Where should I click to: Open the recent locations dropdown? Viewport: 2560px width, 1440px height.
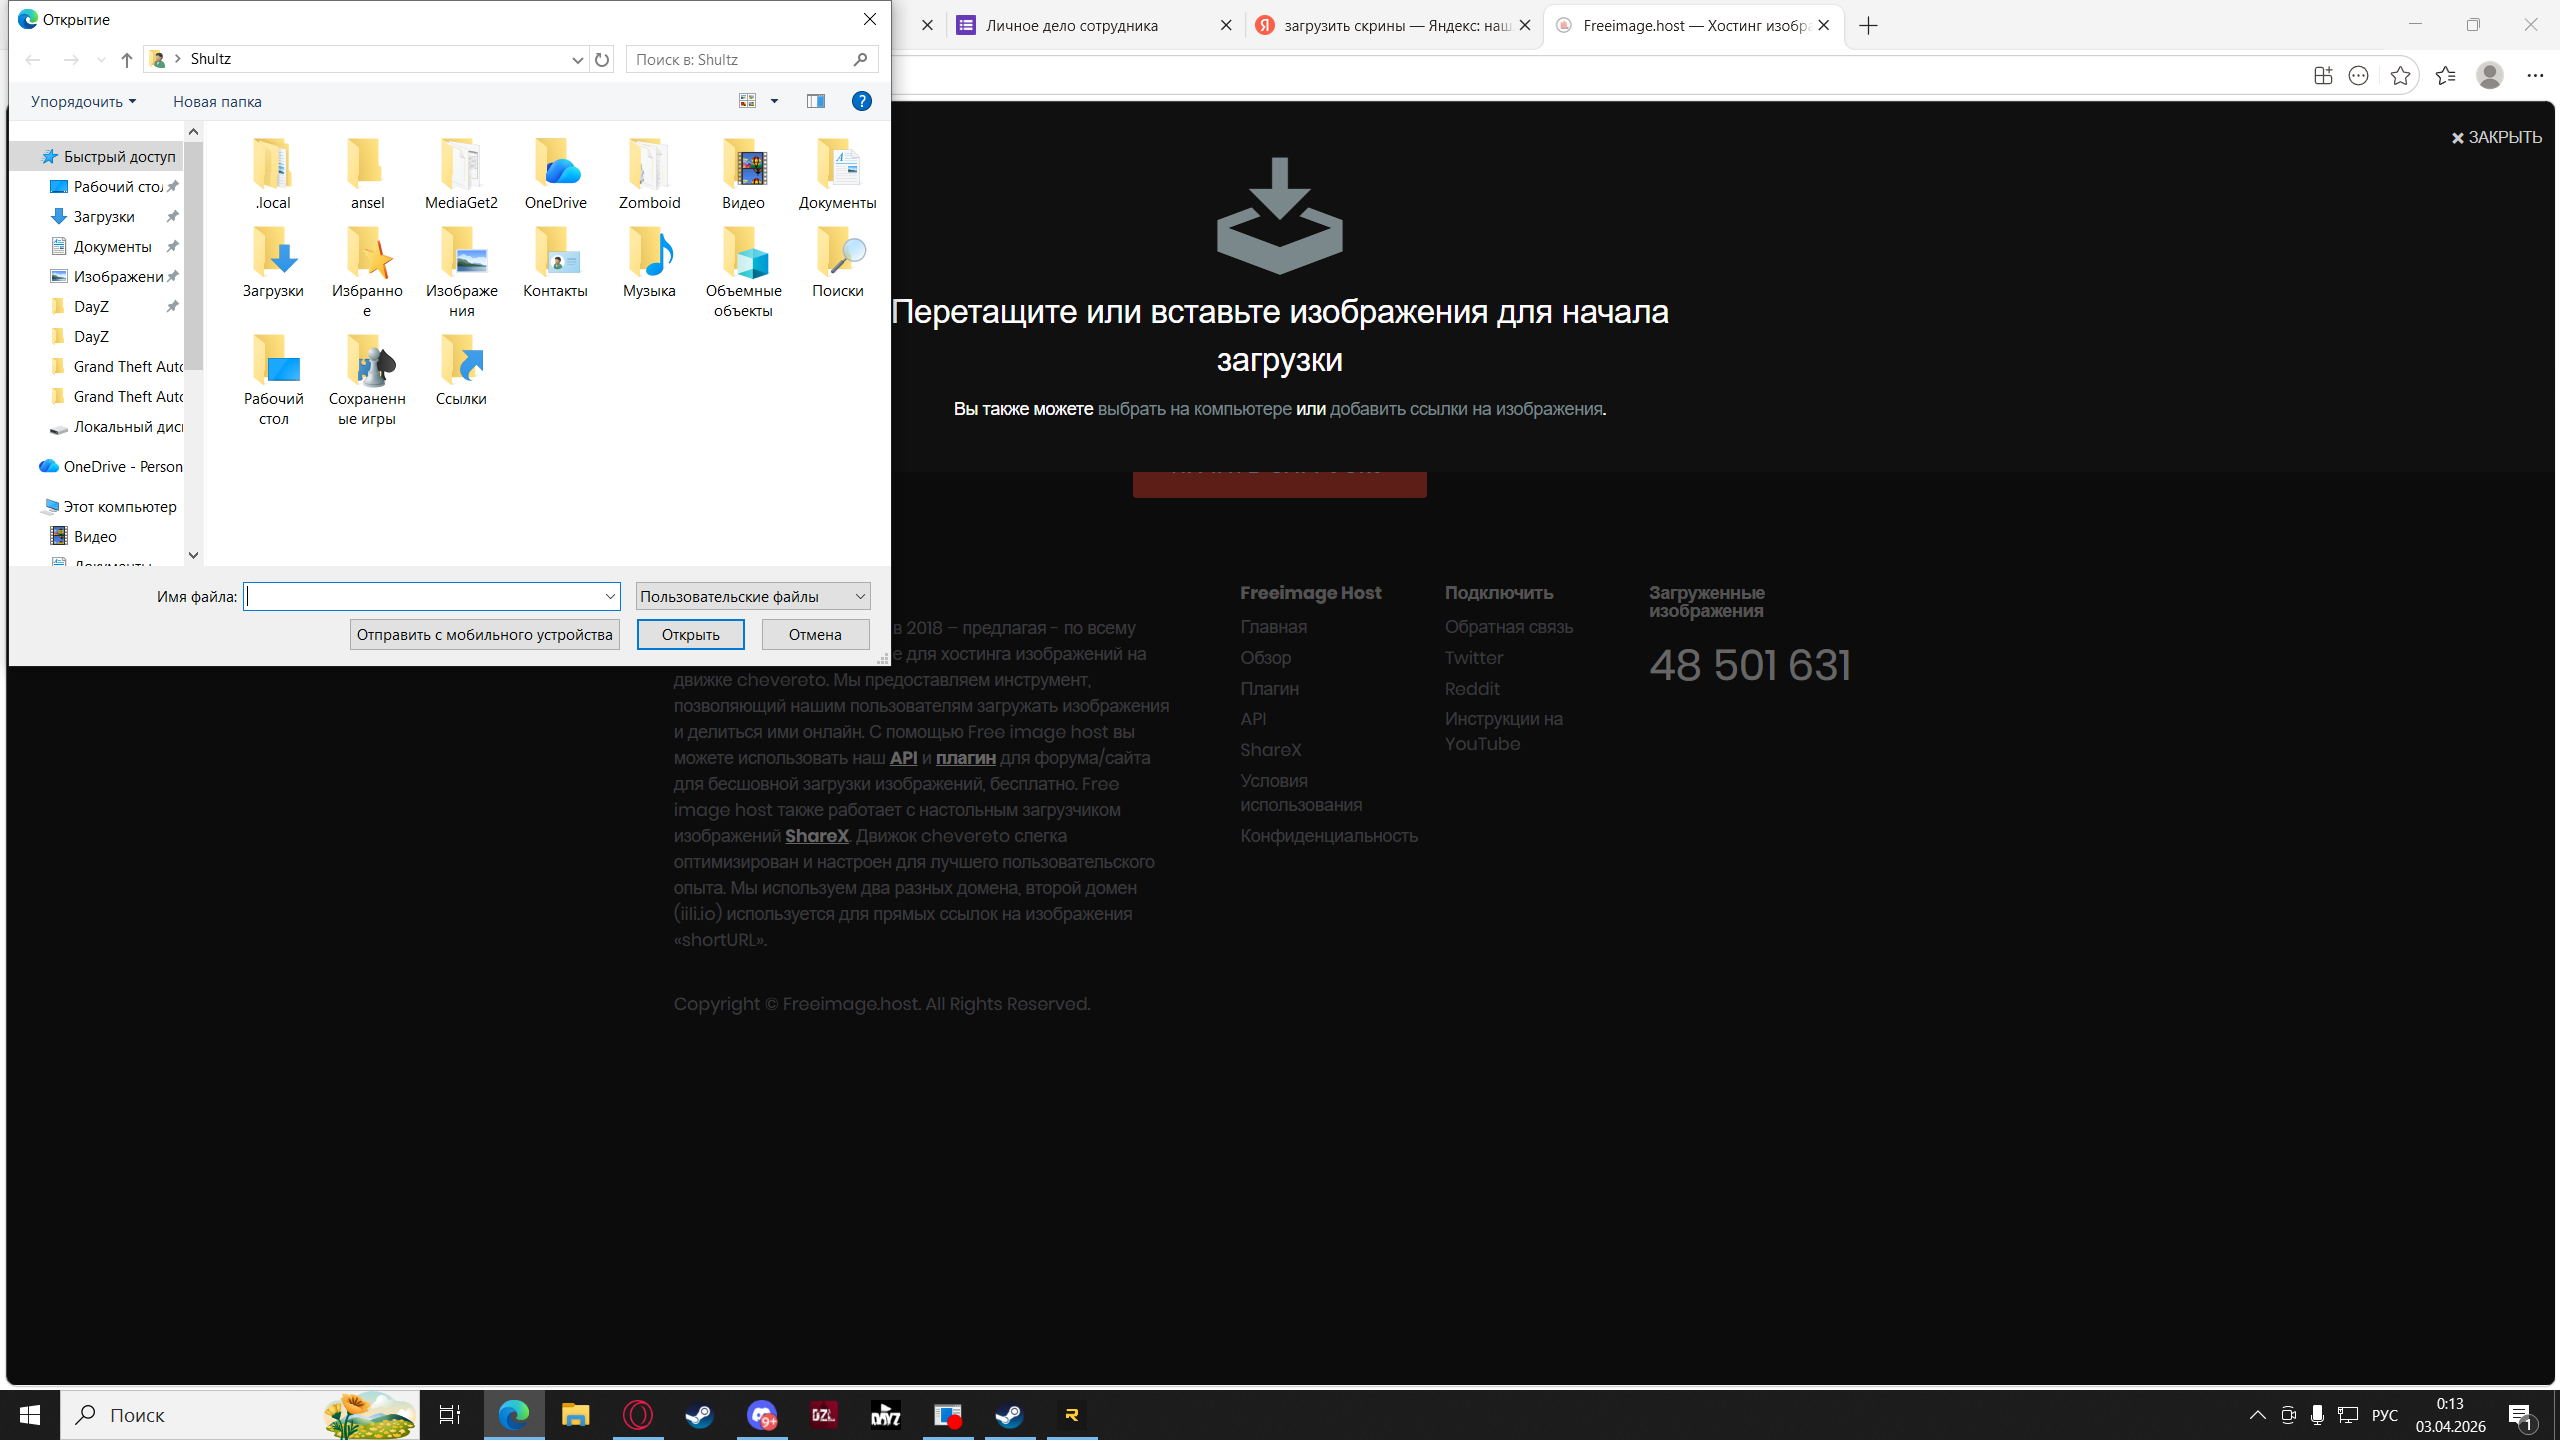(x=101, y=60)
